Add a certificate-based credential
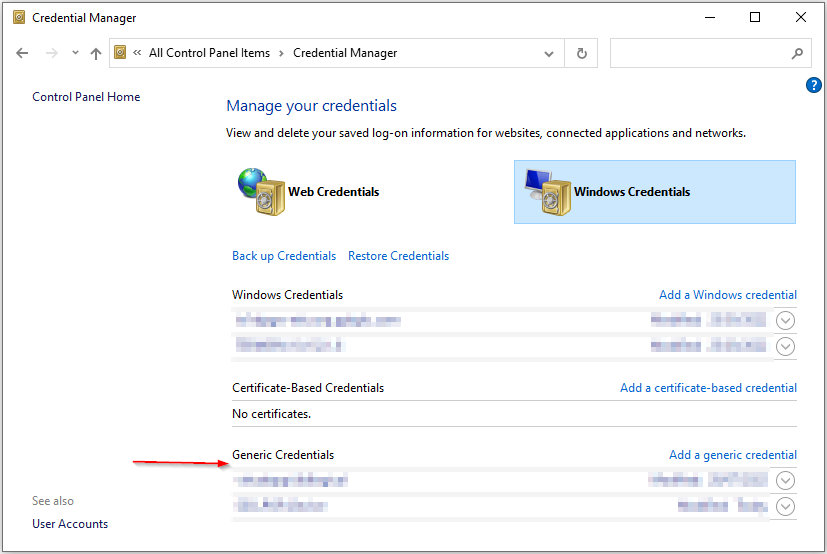 tap(708, 388)
